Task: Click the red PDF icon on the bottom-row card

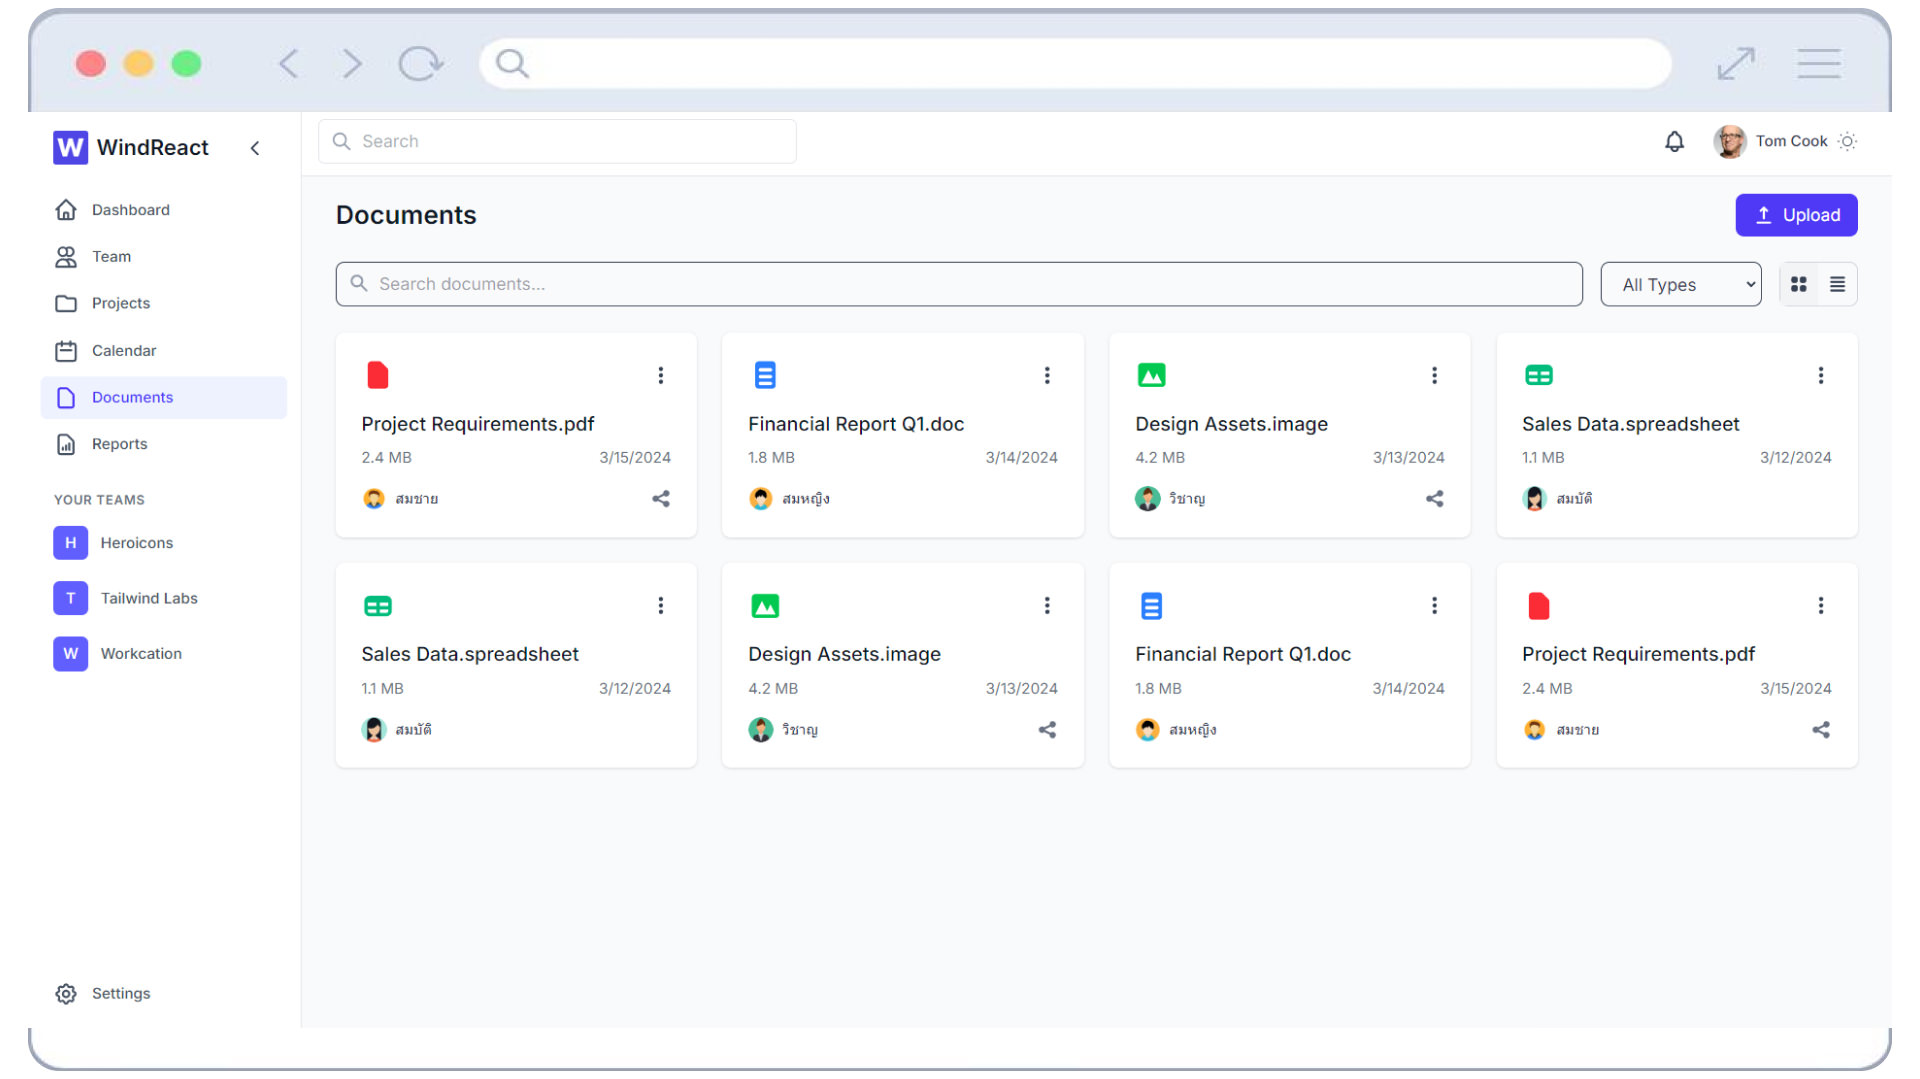Action: [1538, 606]
